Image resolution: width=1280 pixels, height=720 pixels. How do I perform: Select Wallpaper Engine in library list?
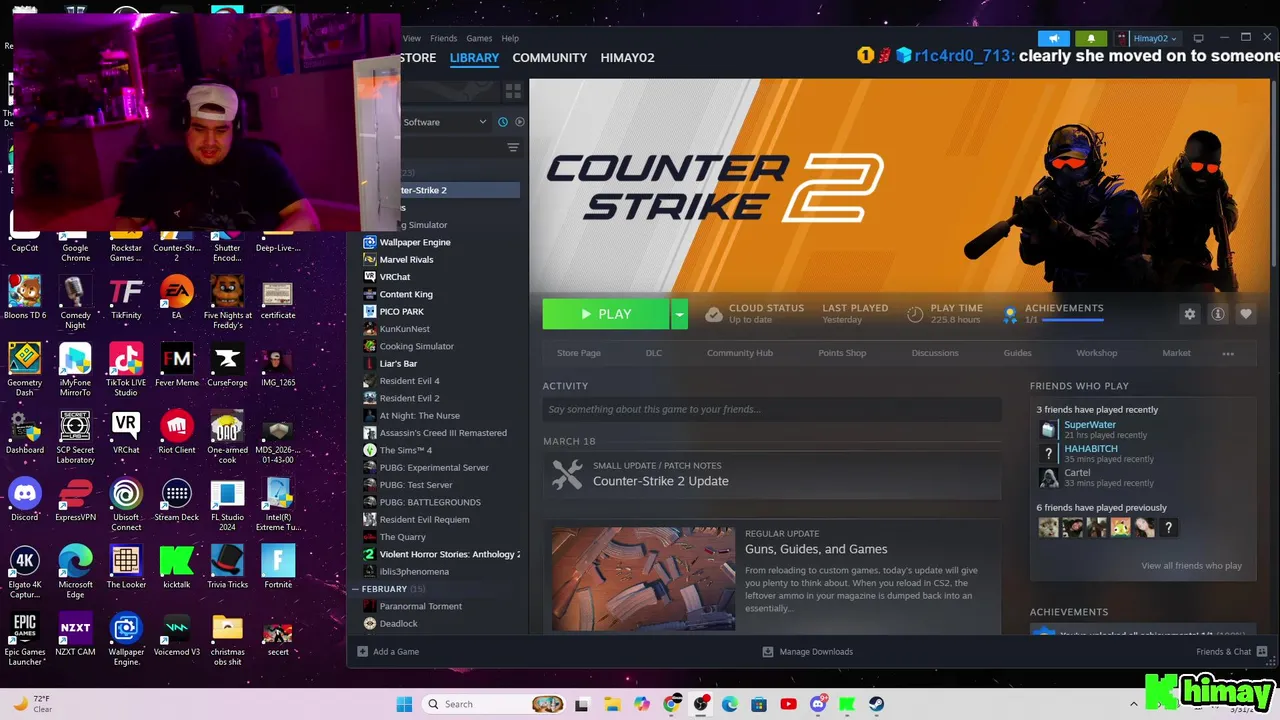tap(415, 242)
